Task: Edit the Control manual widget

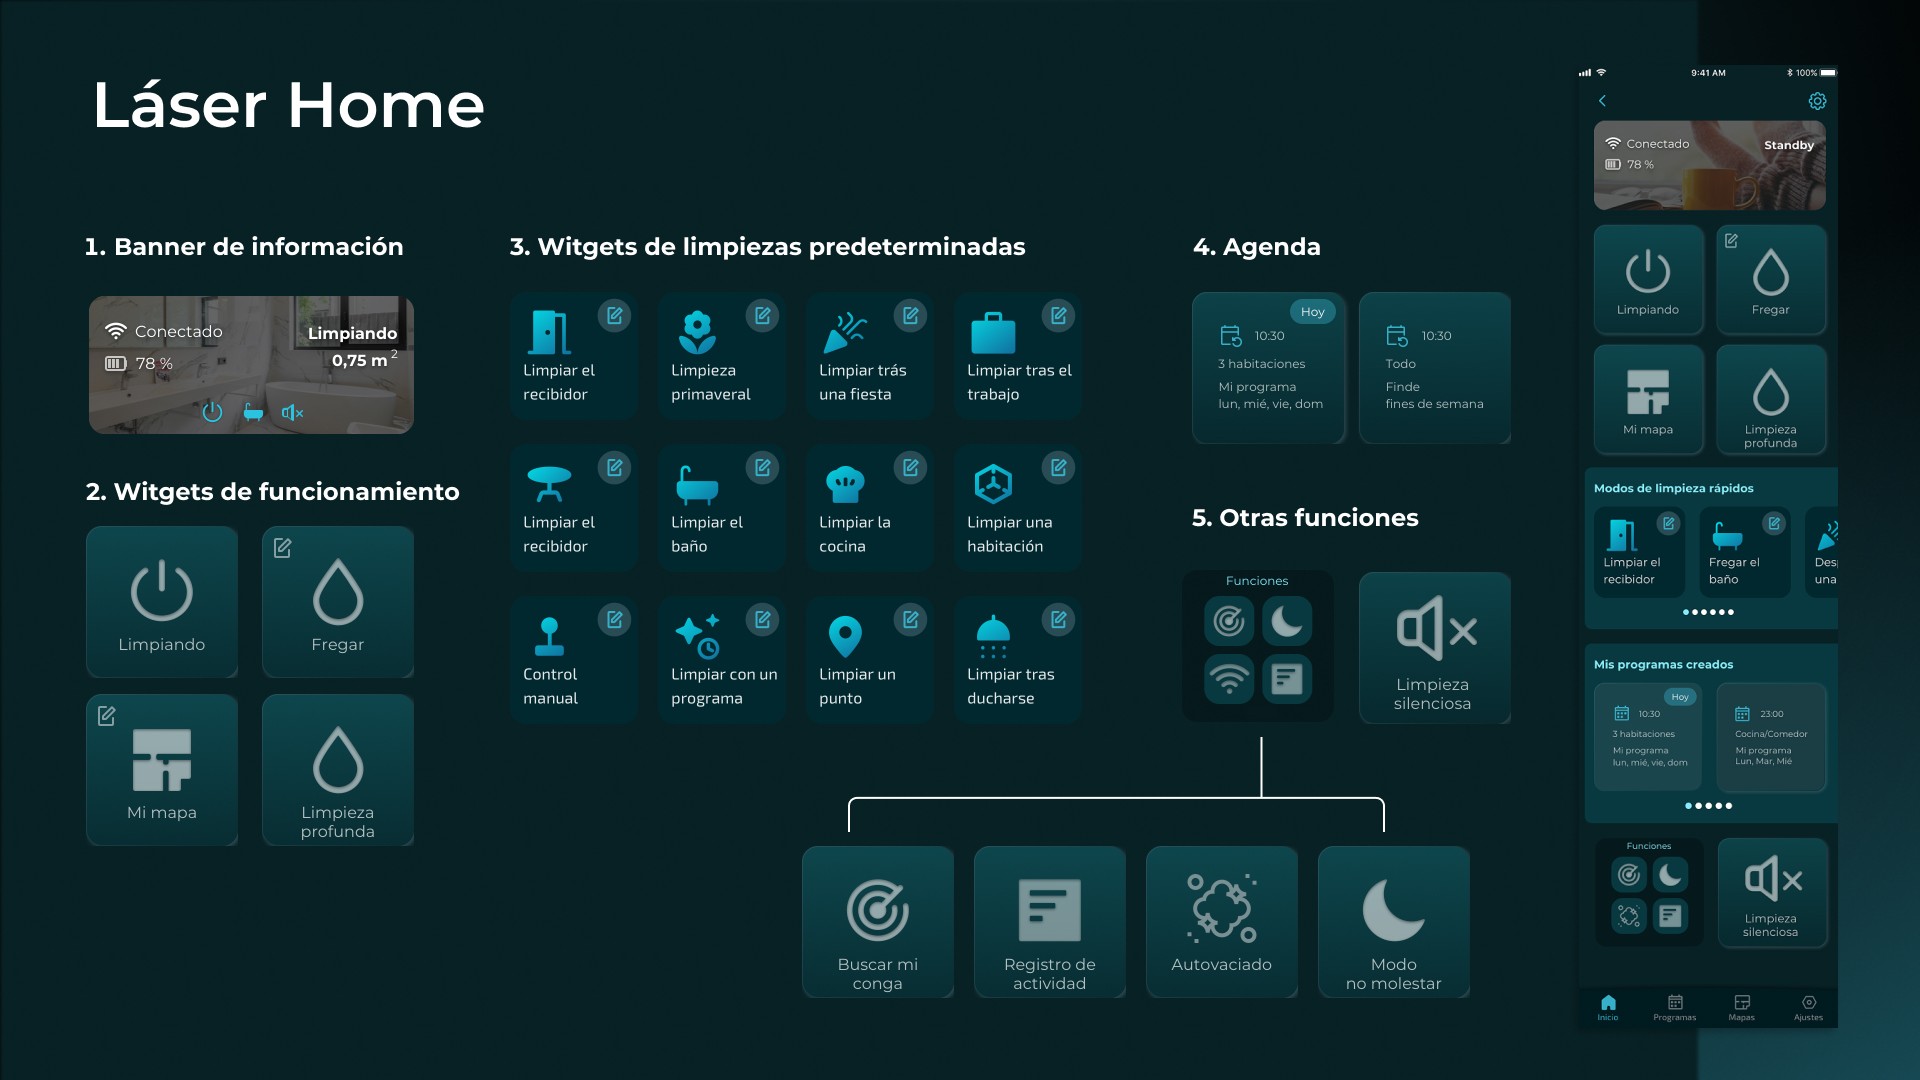Action: [615, 620]
